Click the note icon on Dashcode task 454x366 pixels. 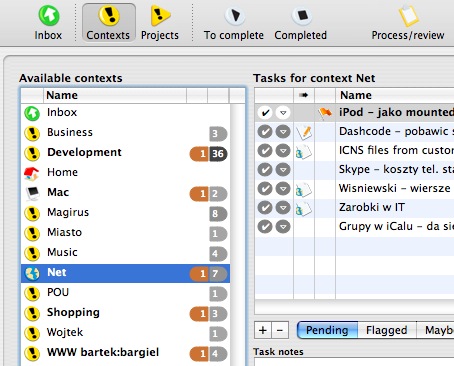(x=304, y=132)
